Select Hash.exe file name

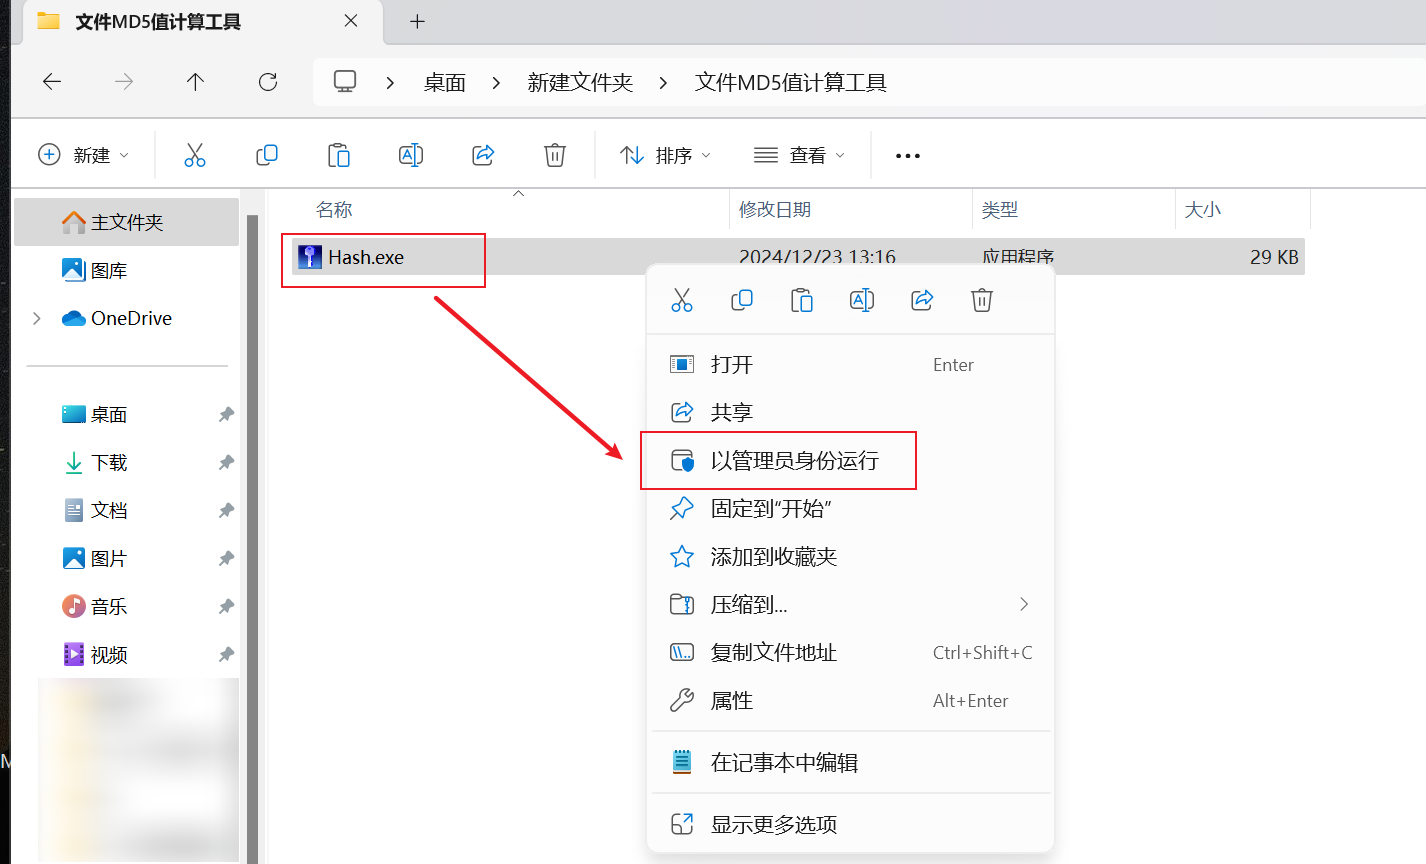(x=366, y=257)
